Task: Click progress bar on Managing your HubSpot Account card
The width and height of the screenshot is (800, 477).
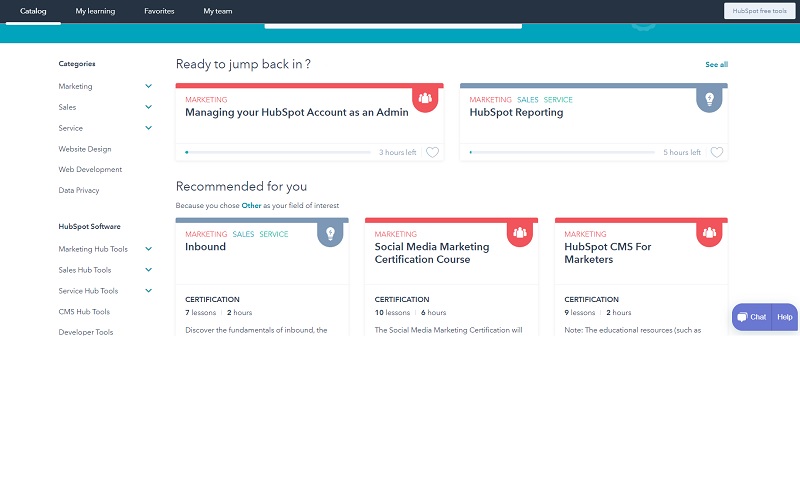Action: tap(278, 152)
